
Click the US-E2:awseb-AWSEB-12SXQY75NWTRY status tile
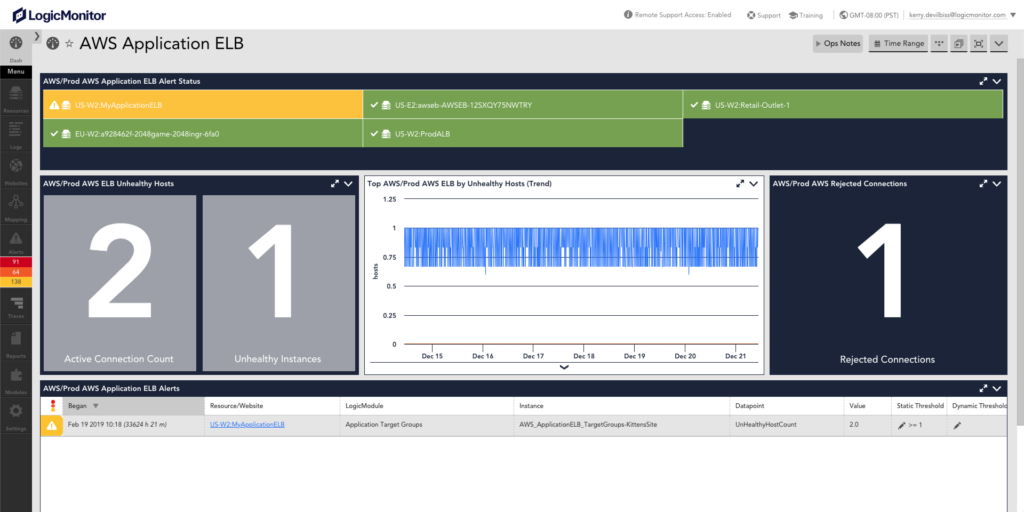[x=522, y=104]
